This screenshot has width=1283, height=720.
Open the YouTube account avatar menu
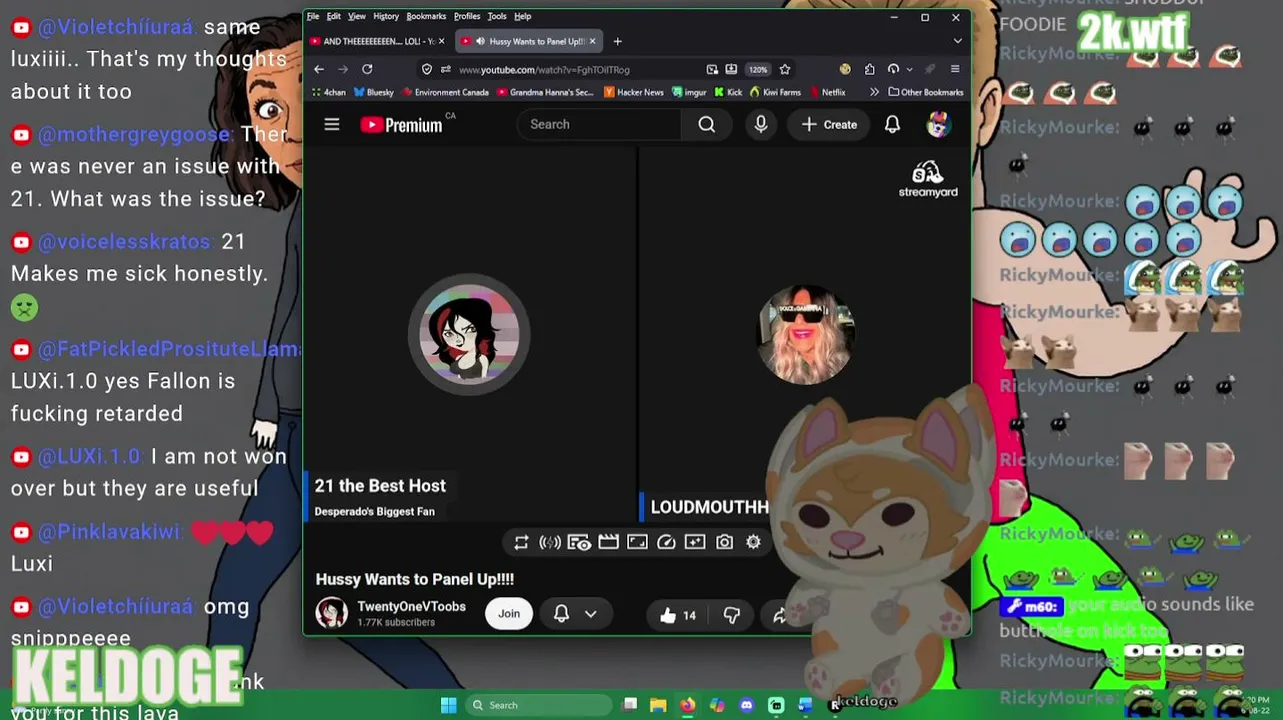[x=938, y=124]
